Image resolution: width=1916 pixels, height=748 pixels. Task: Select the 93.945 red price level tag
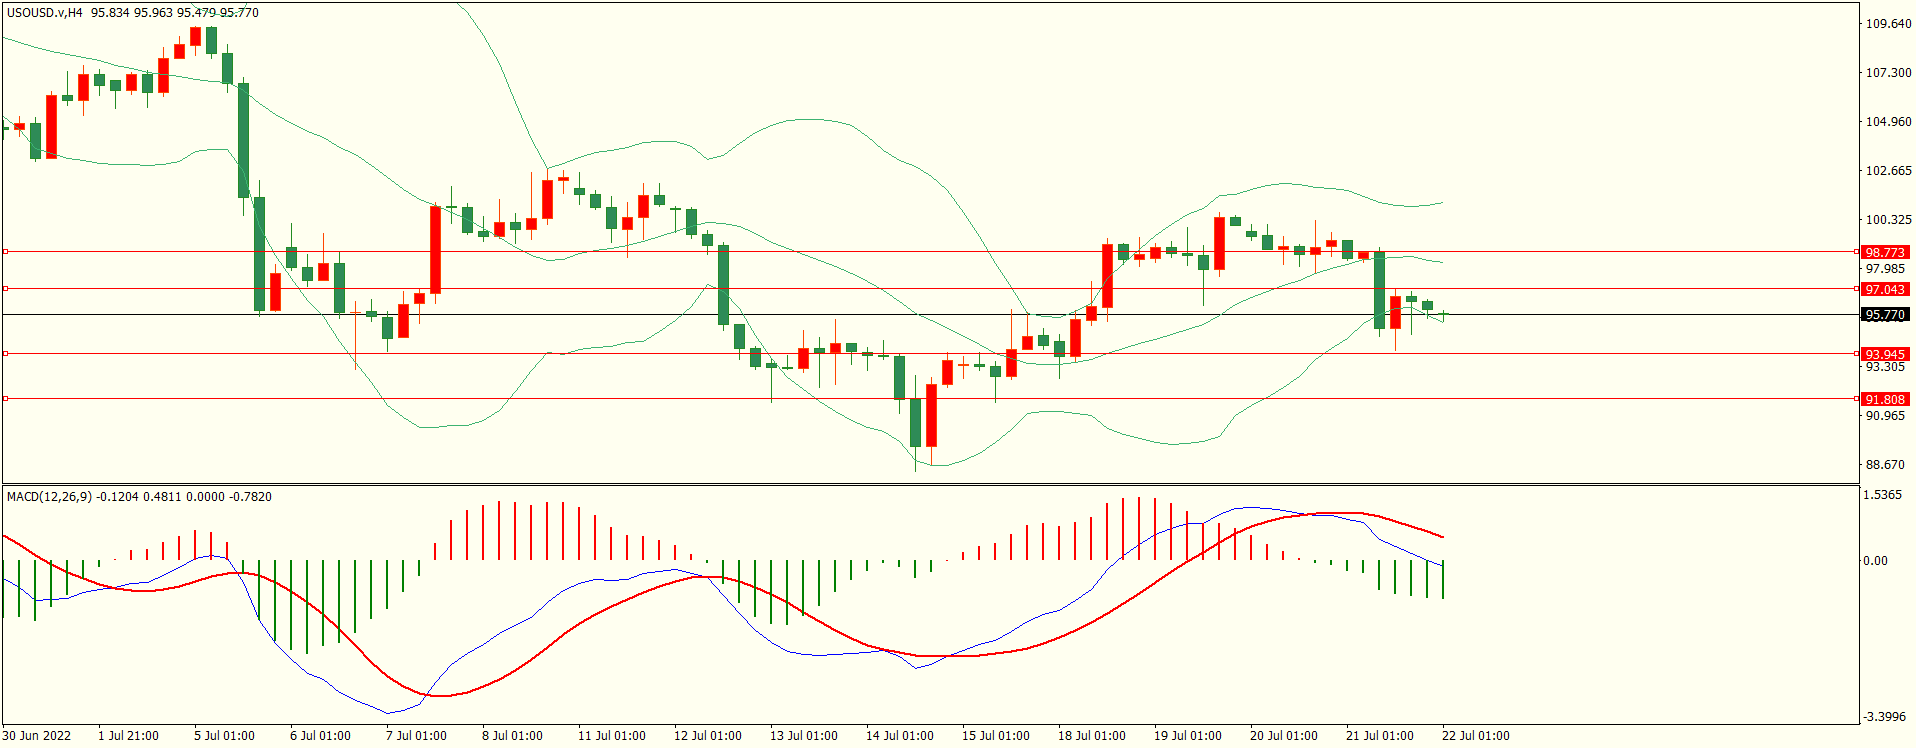[x=1885, y=354]
